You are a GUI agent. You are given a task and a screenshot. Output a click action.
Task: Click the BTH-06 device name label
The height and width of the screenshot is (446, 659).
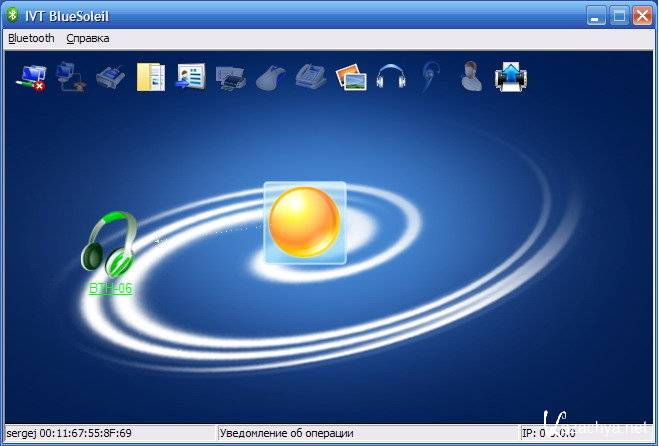coord(110,289)
